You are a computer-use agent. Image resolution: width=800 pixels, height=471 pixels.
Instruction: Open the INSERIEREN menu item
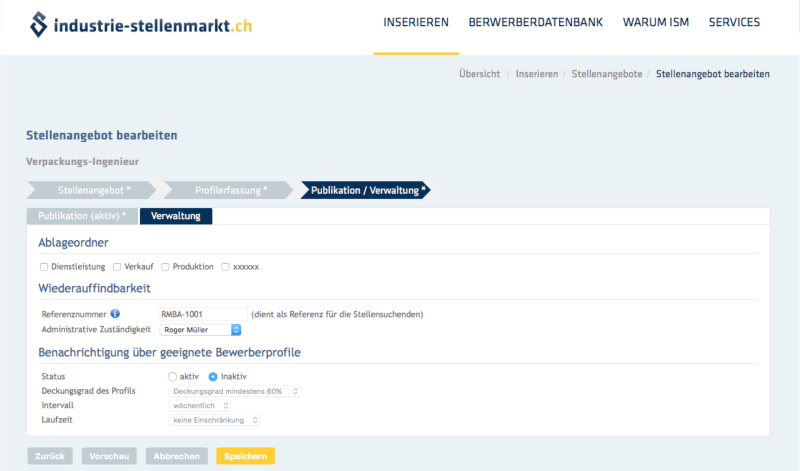[x=416, y=22]
